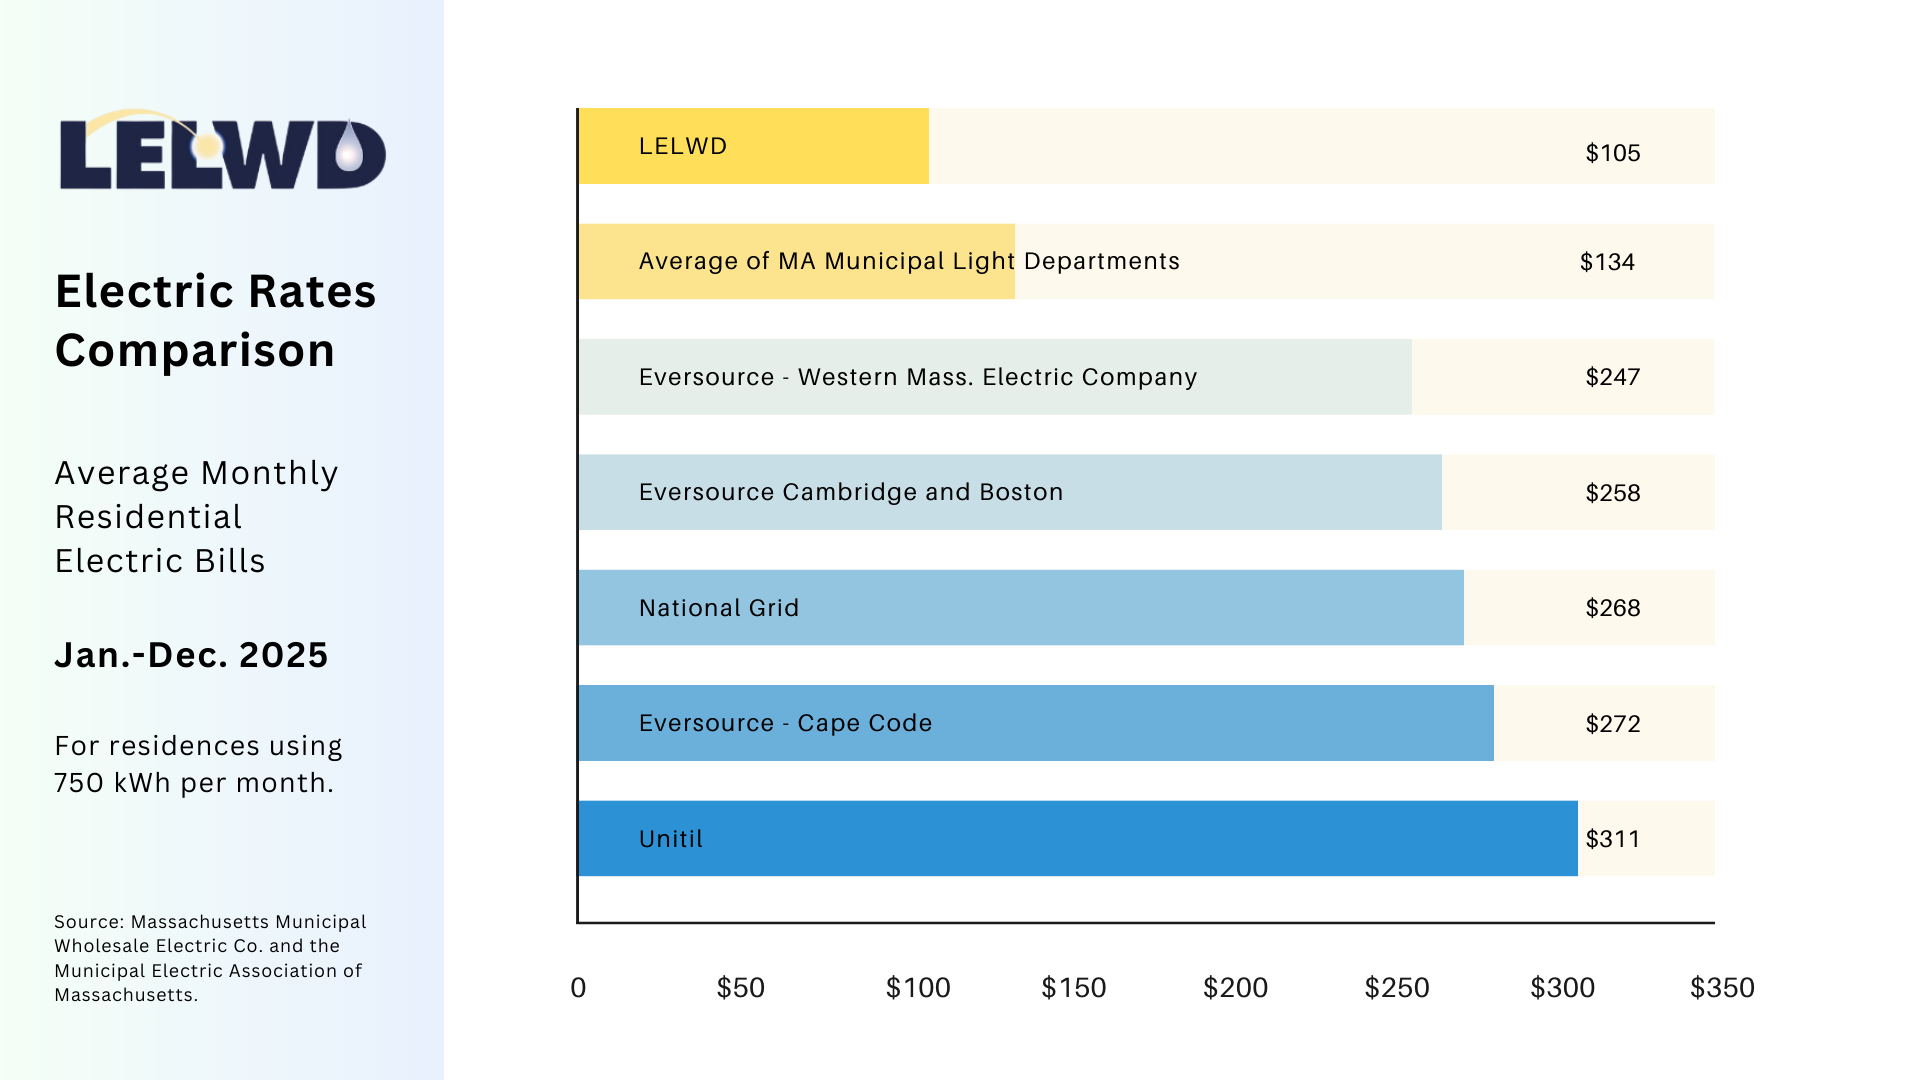The width and height of the screenshot is (1920, 1080).
Task: Click the $258 value label
Action: coord(1612,493)
